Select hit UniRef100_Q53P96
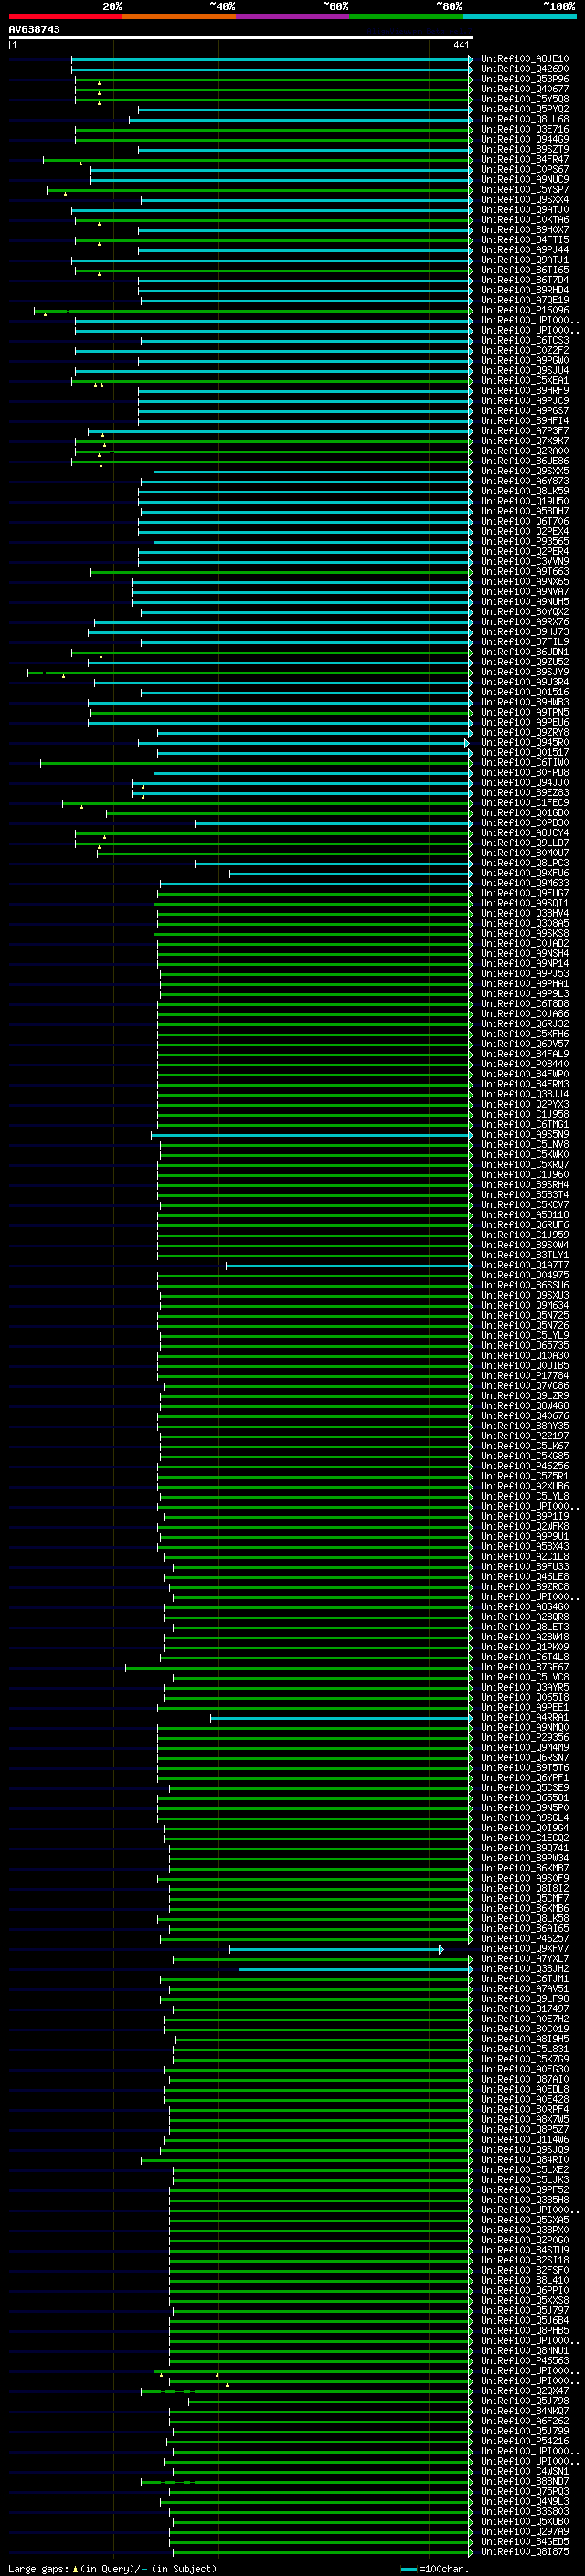 [525, 79]
